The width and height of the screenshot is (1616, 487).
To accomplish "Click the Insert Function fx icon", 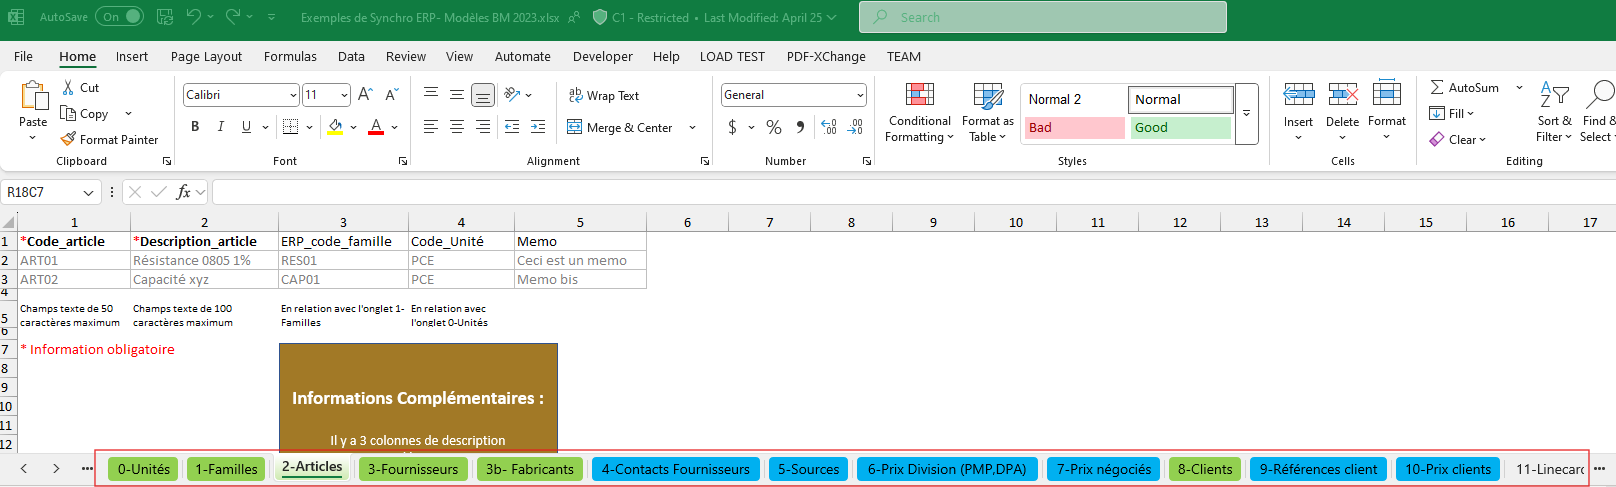I will [183, 192].
